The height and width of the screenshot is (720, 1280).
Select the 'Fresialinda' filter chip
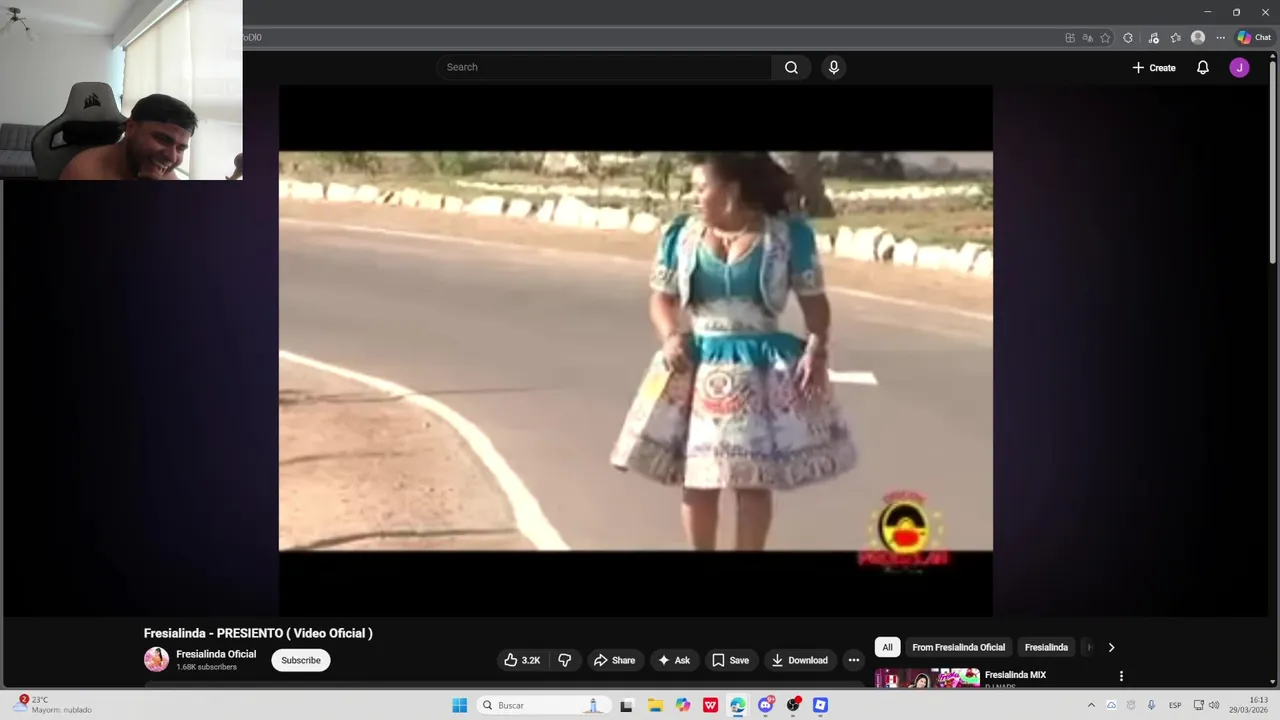[x=1046, y=647]
